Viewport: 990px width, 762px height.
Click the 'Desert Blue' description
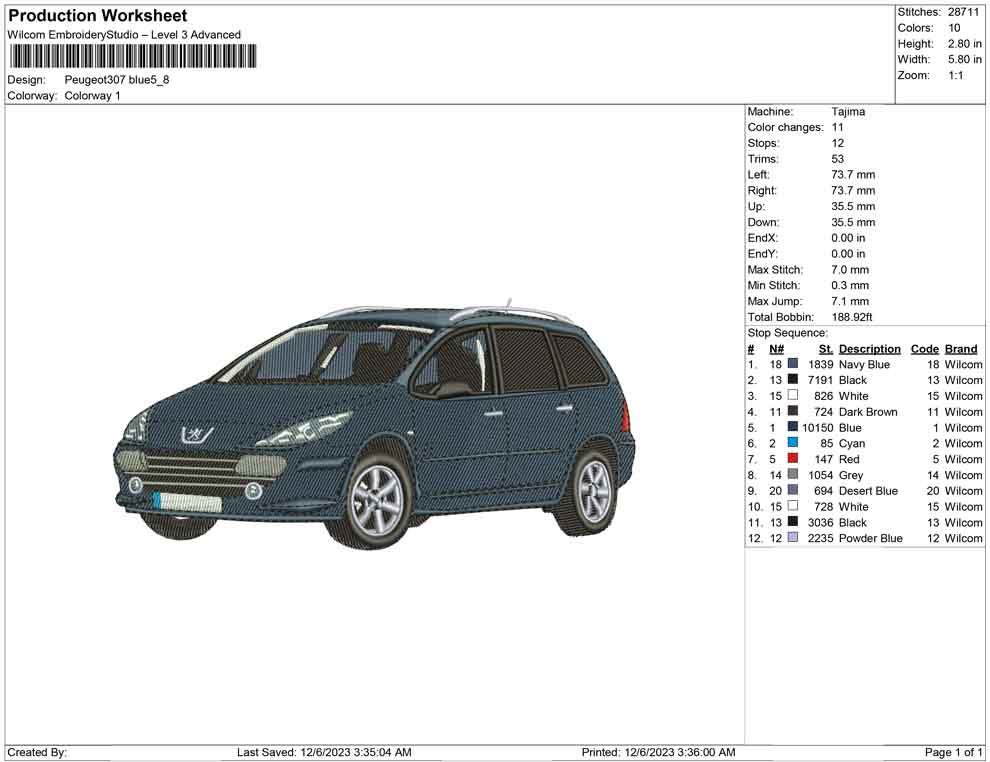coord(868,491)
